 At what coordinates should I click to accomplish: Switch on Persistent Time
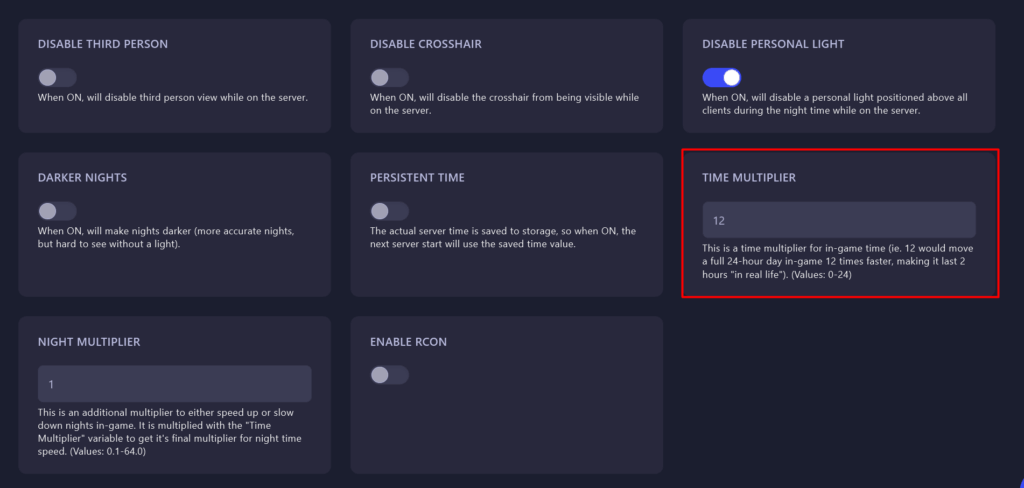coord(389,211)
